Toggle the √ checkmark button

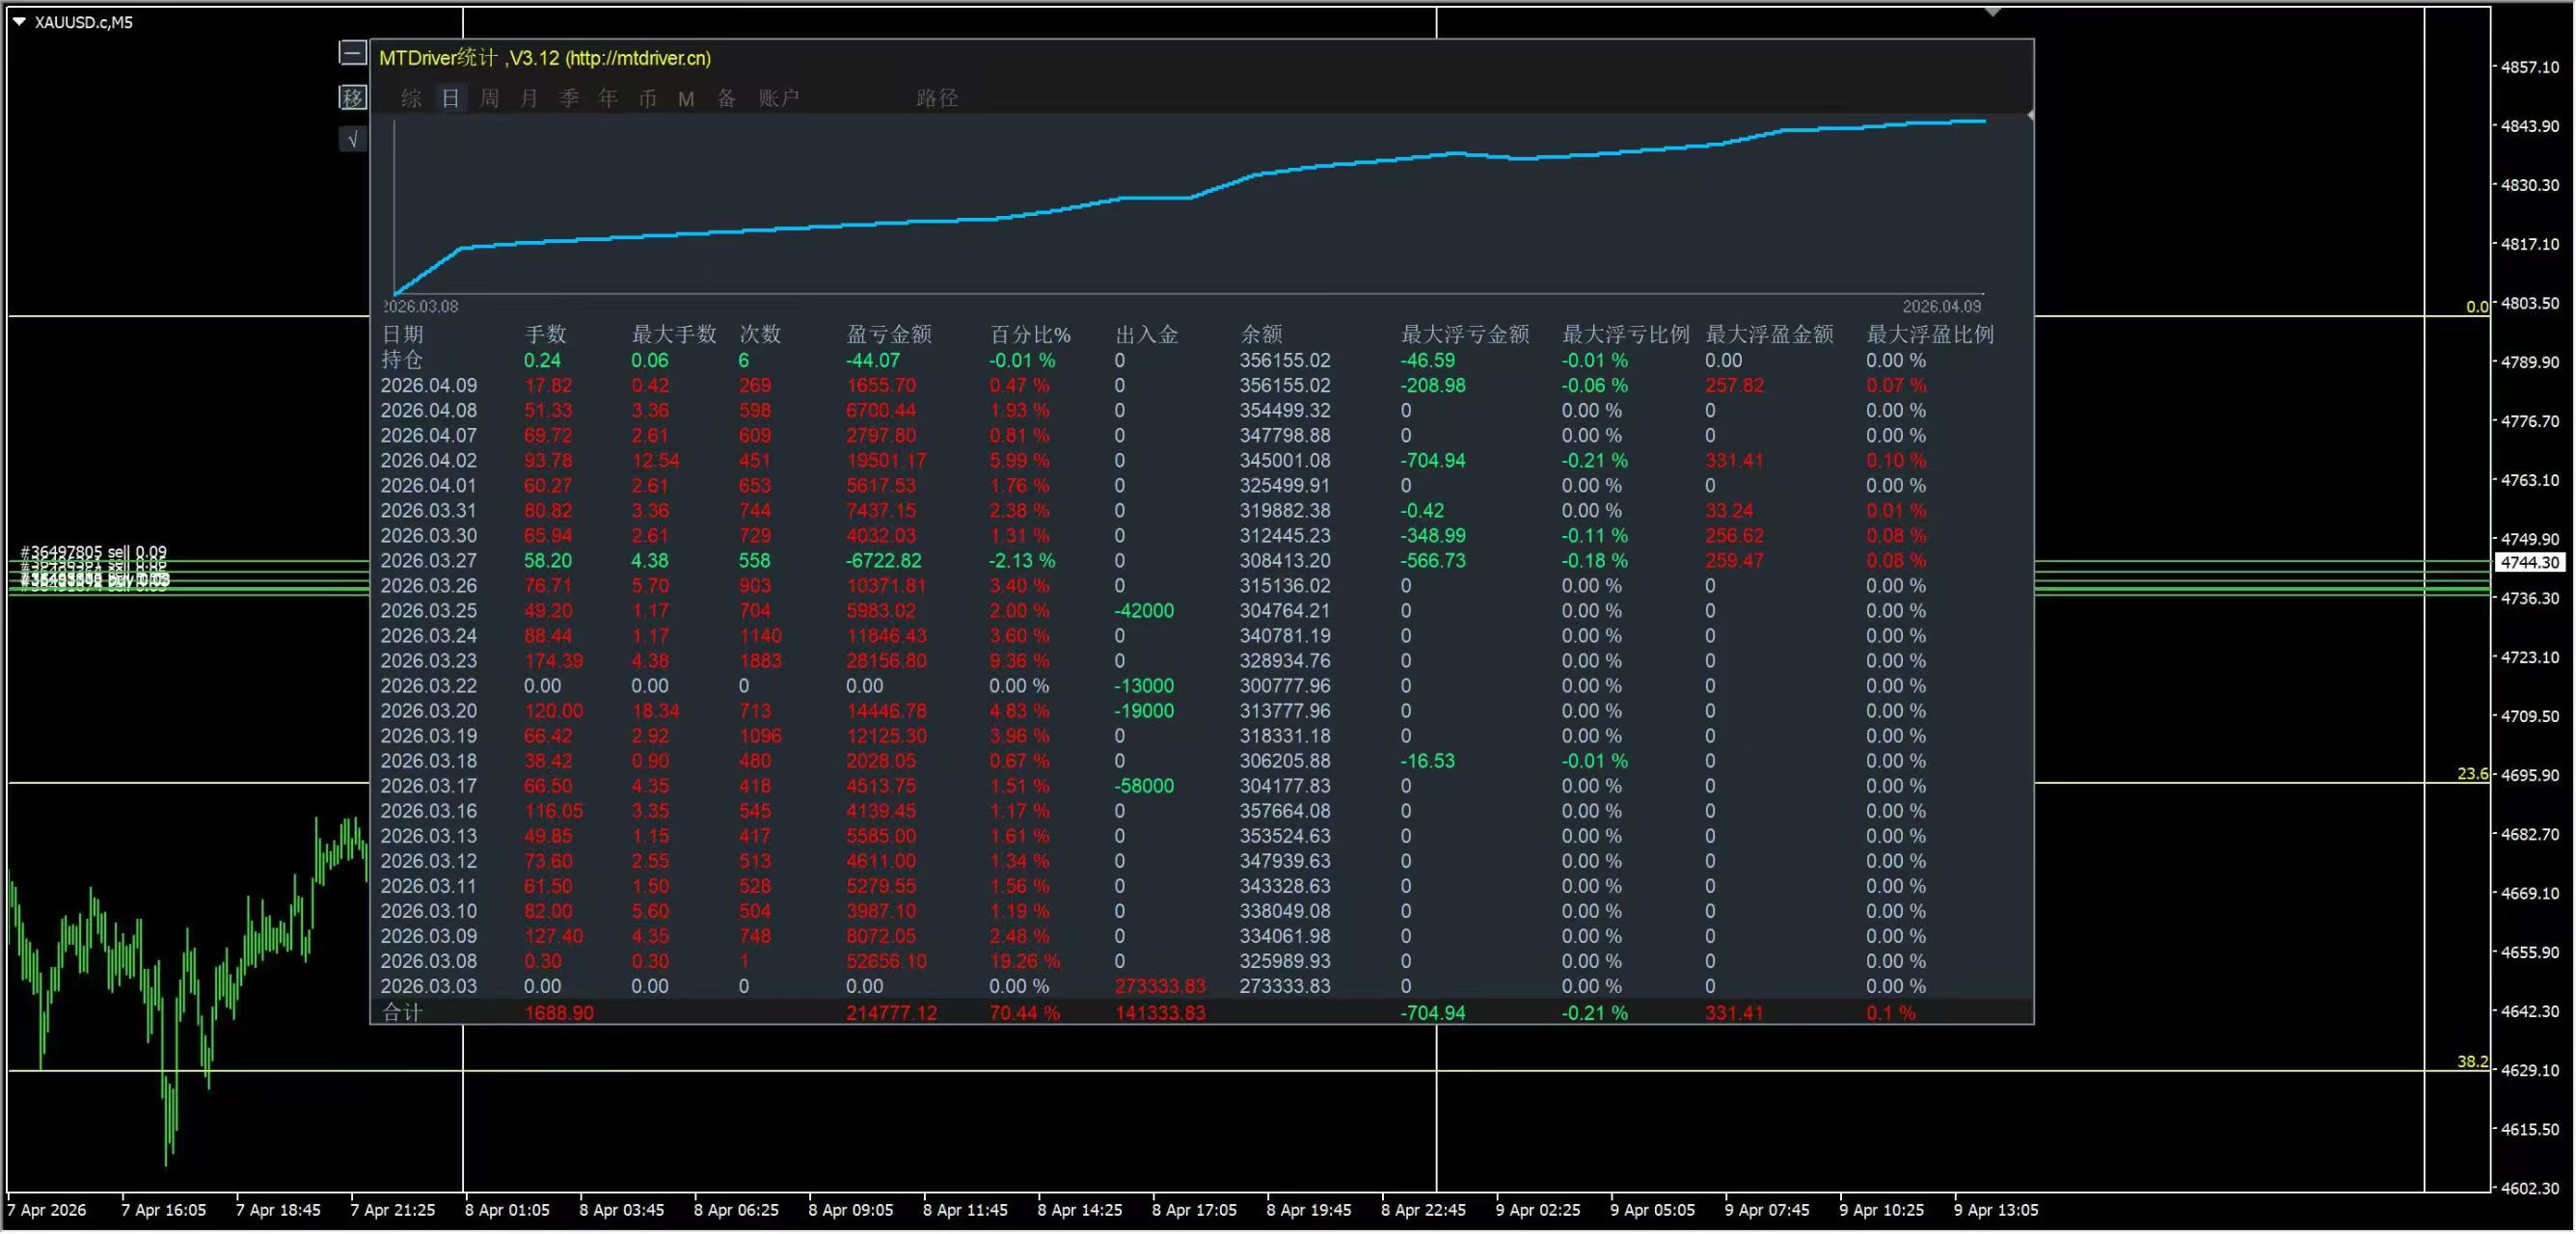pos(352,140)
